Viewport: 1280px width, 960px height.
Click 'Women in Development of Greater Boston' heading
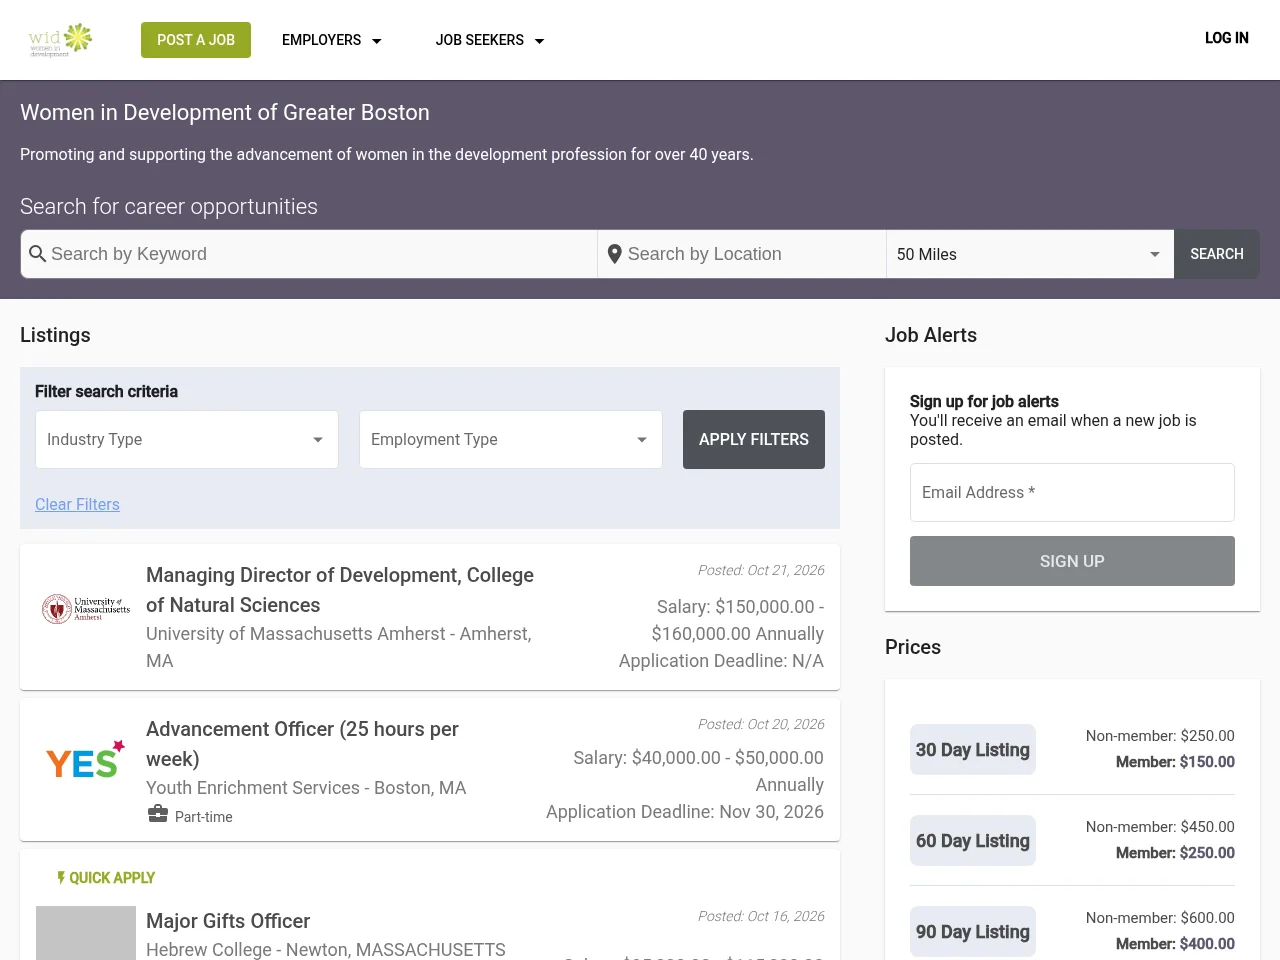click(225, 113)
